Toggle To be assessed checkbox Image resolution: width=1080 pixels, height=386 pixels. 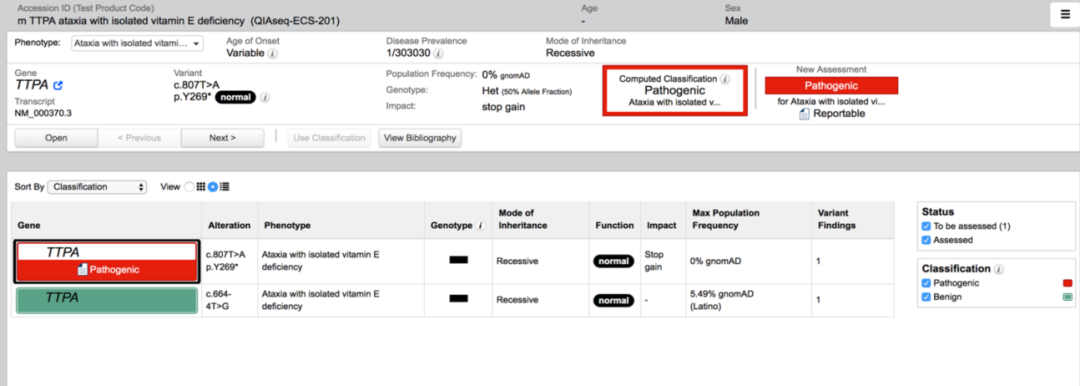click(x=926, y=226)
